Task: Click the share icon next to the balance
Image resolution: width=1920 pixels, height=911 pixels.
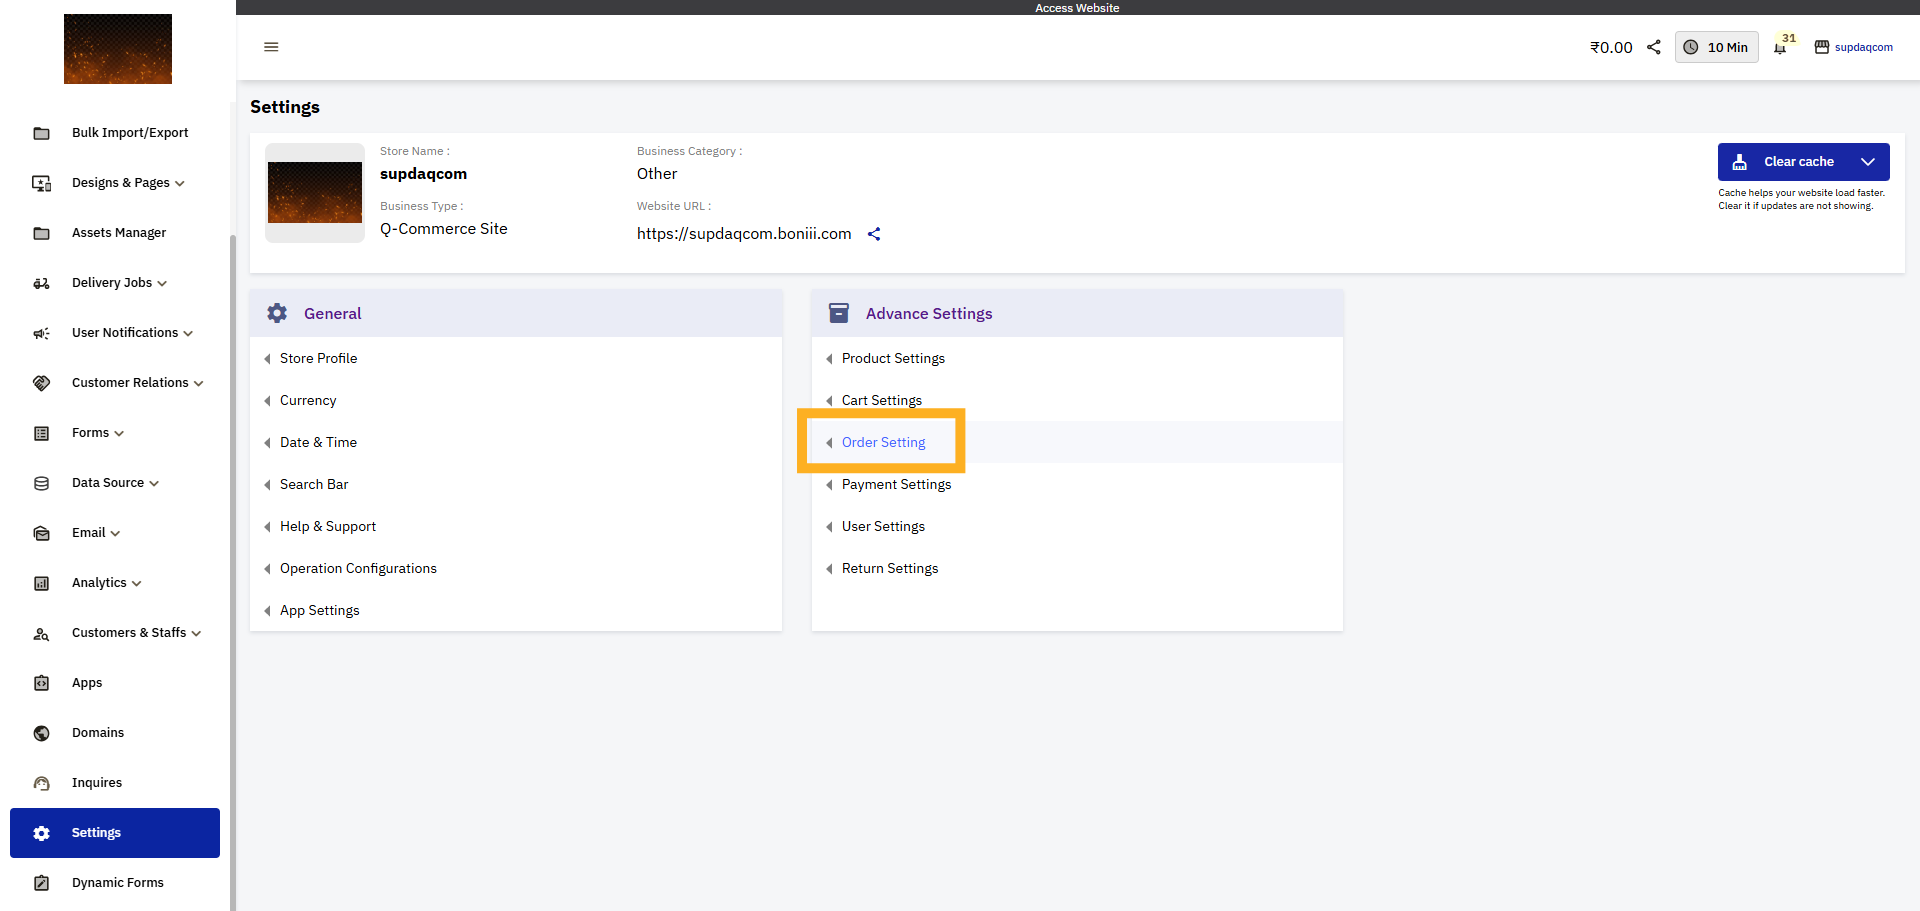Action: (x=1654, y=47)
